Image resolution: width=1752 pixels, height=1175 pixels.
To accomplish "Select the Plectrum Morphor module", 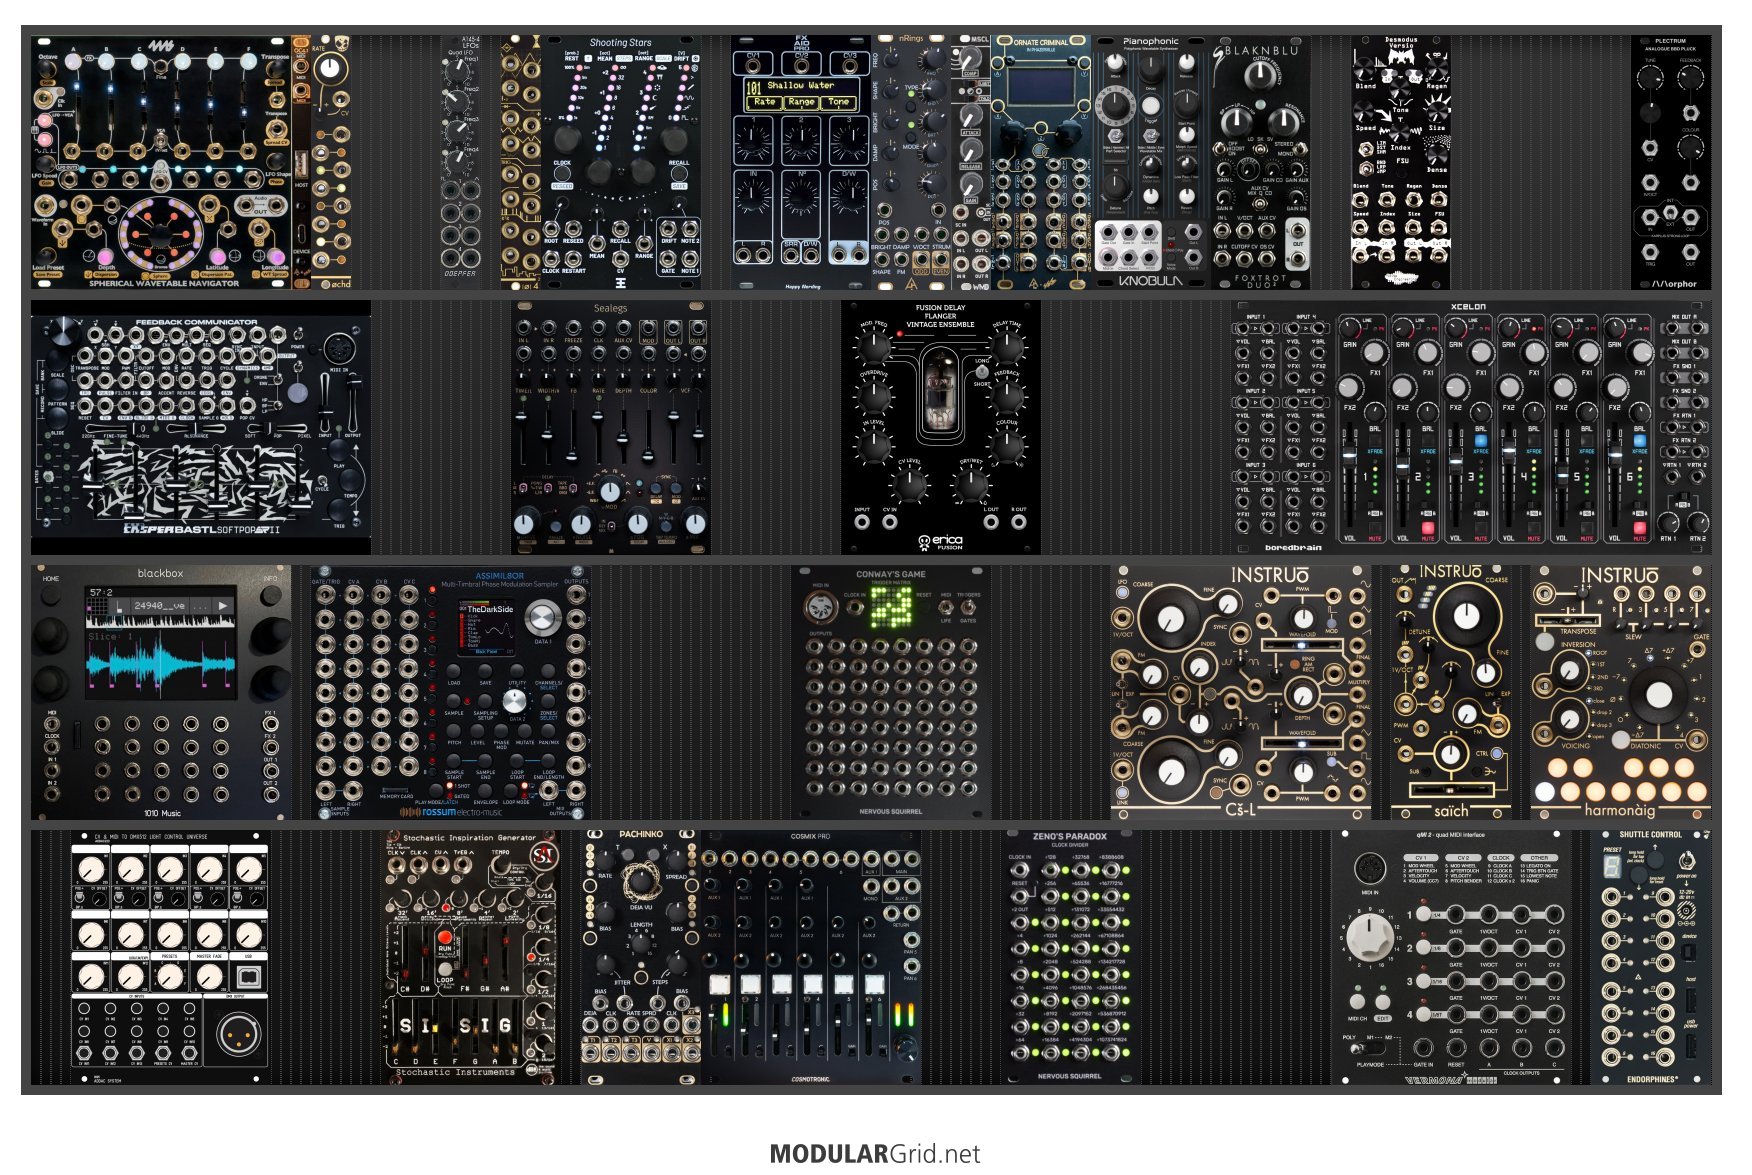I will point(1670,163).
